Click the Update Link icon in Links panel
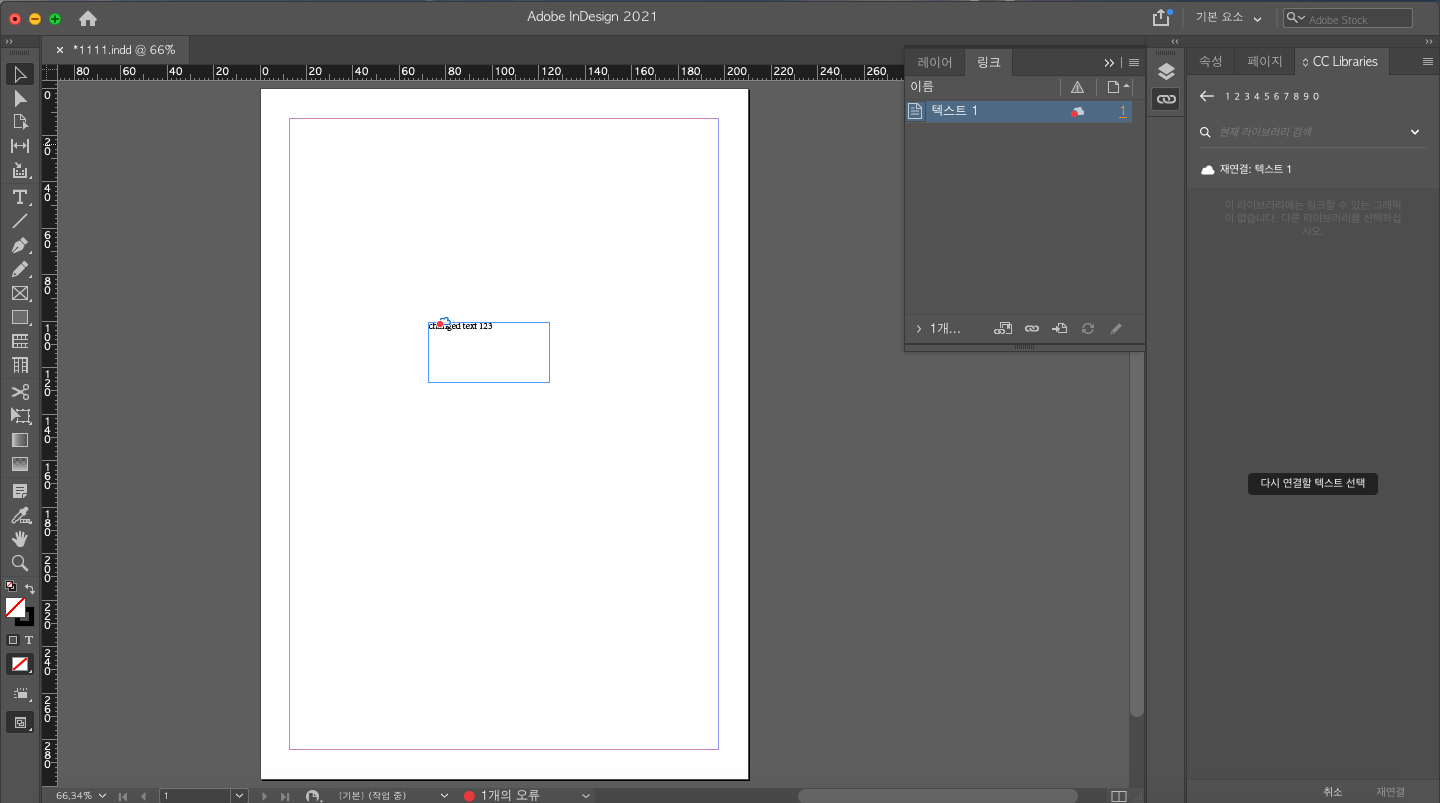Viewport: 1440px width, 803px height. (x=1088, y=328)
